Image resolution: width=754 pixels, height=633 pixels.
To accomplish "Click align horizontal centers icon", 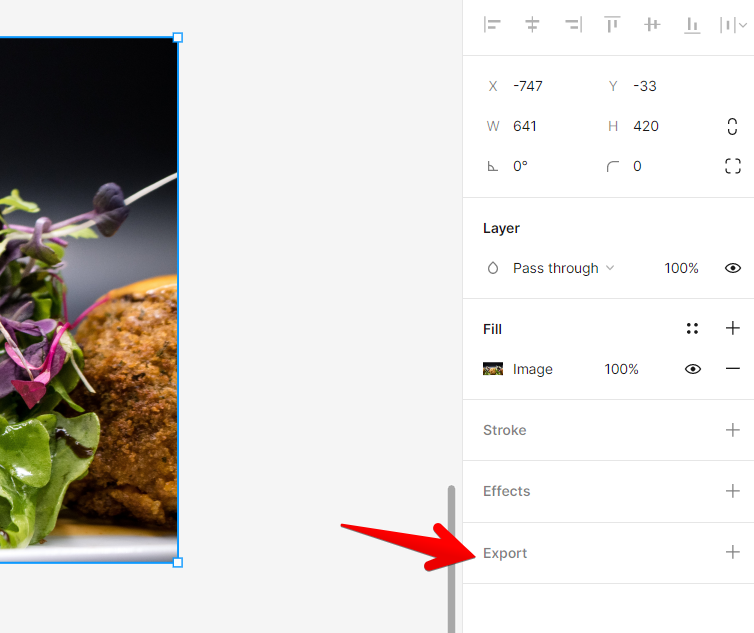I will [532, 24].
